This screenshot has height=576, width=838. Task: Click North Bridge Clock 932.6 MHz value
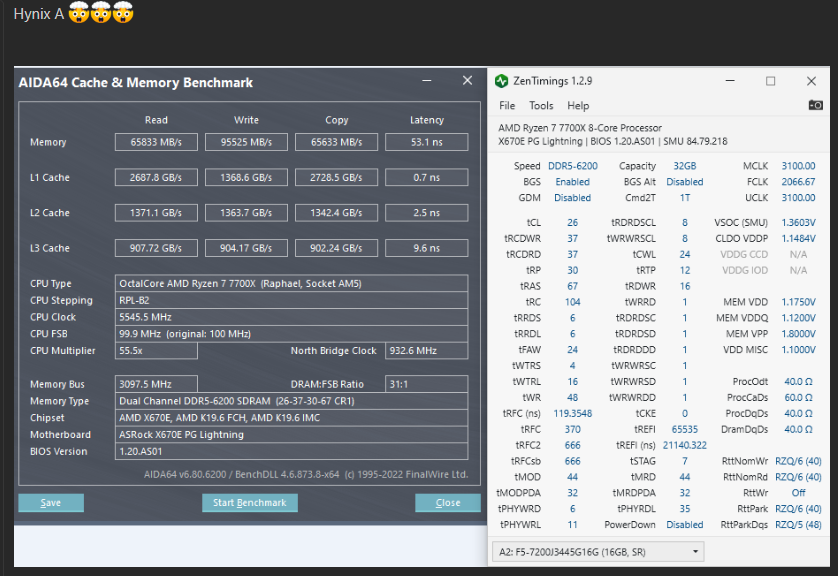(426, 351)
